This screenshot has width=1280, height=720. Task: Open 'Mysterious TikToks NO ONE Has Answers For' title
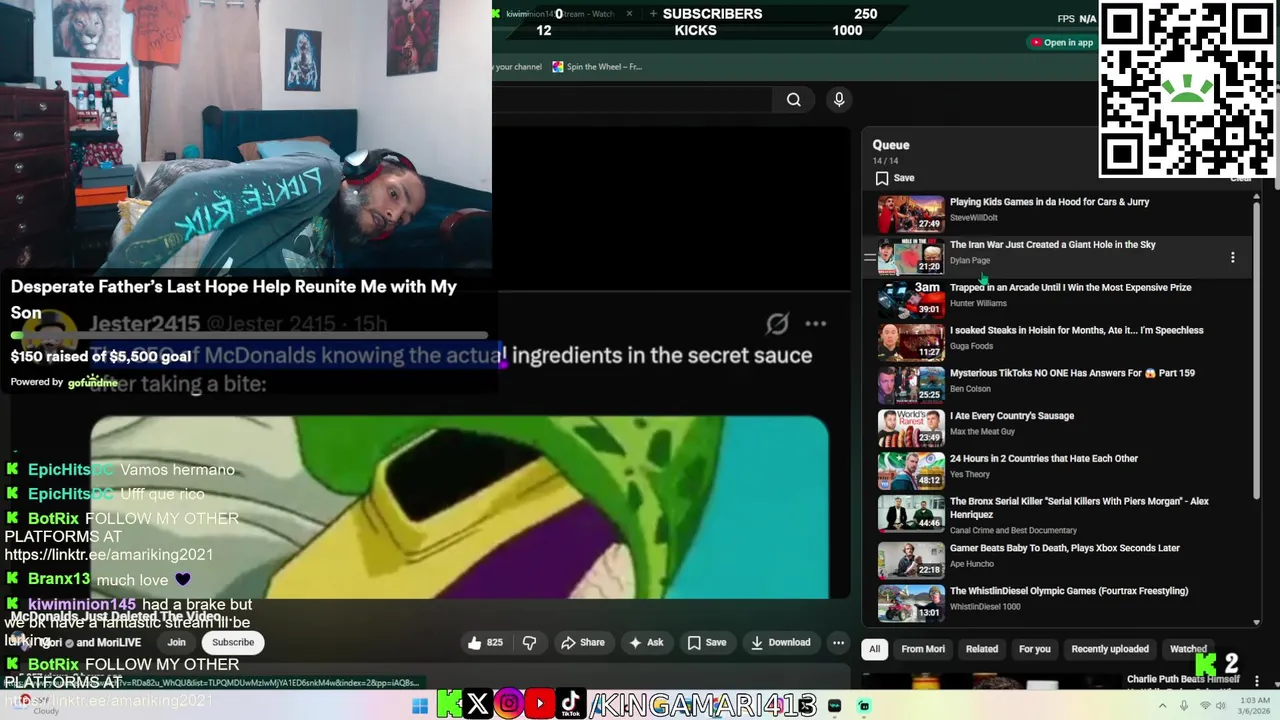point(1072,373)
